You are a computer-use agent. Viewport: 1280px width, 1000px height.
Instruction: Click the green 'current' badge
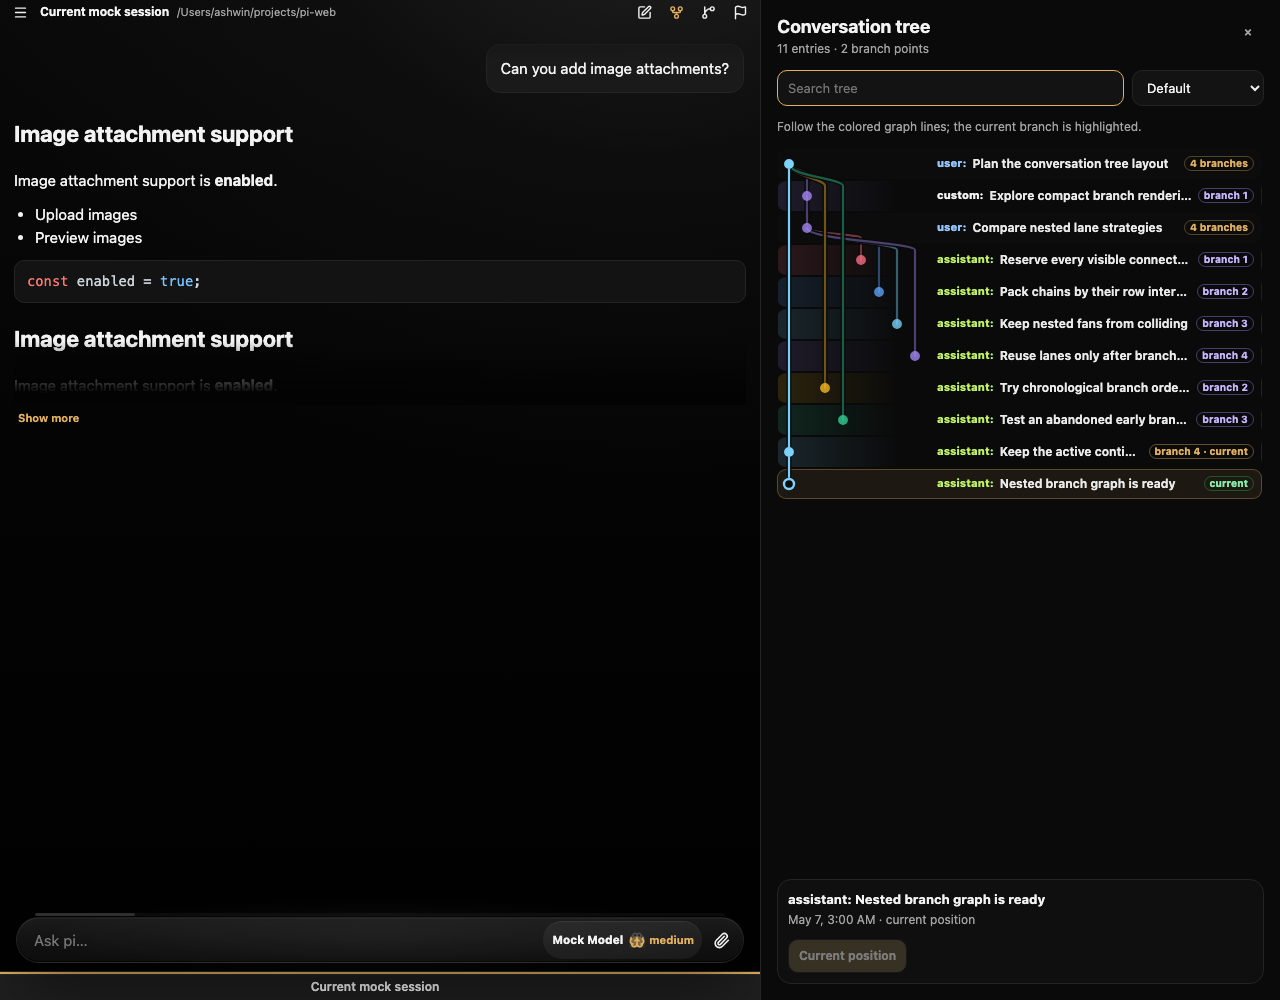1228,484
